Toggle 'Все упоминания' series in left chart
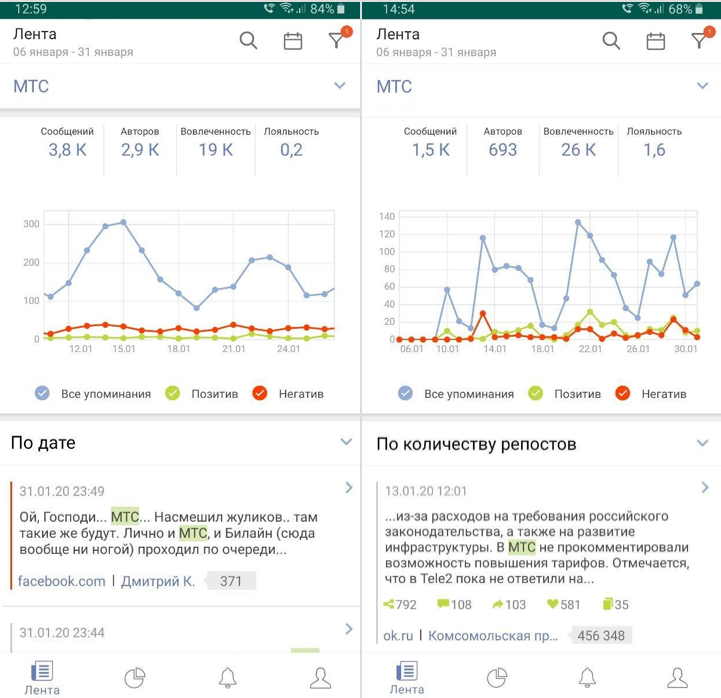Screen dimensions: 721x698 point(42,393)
